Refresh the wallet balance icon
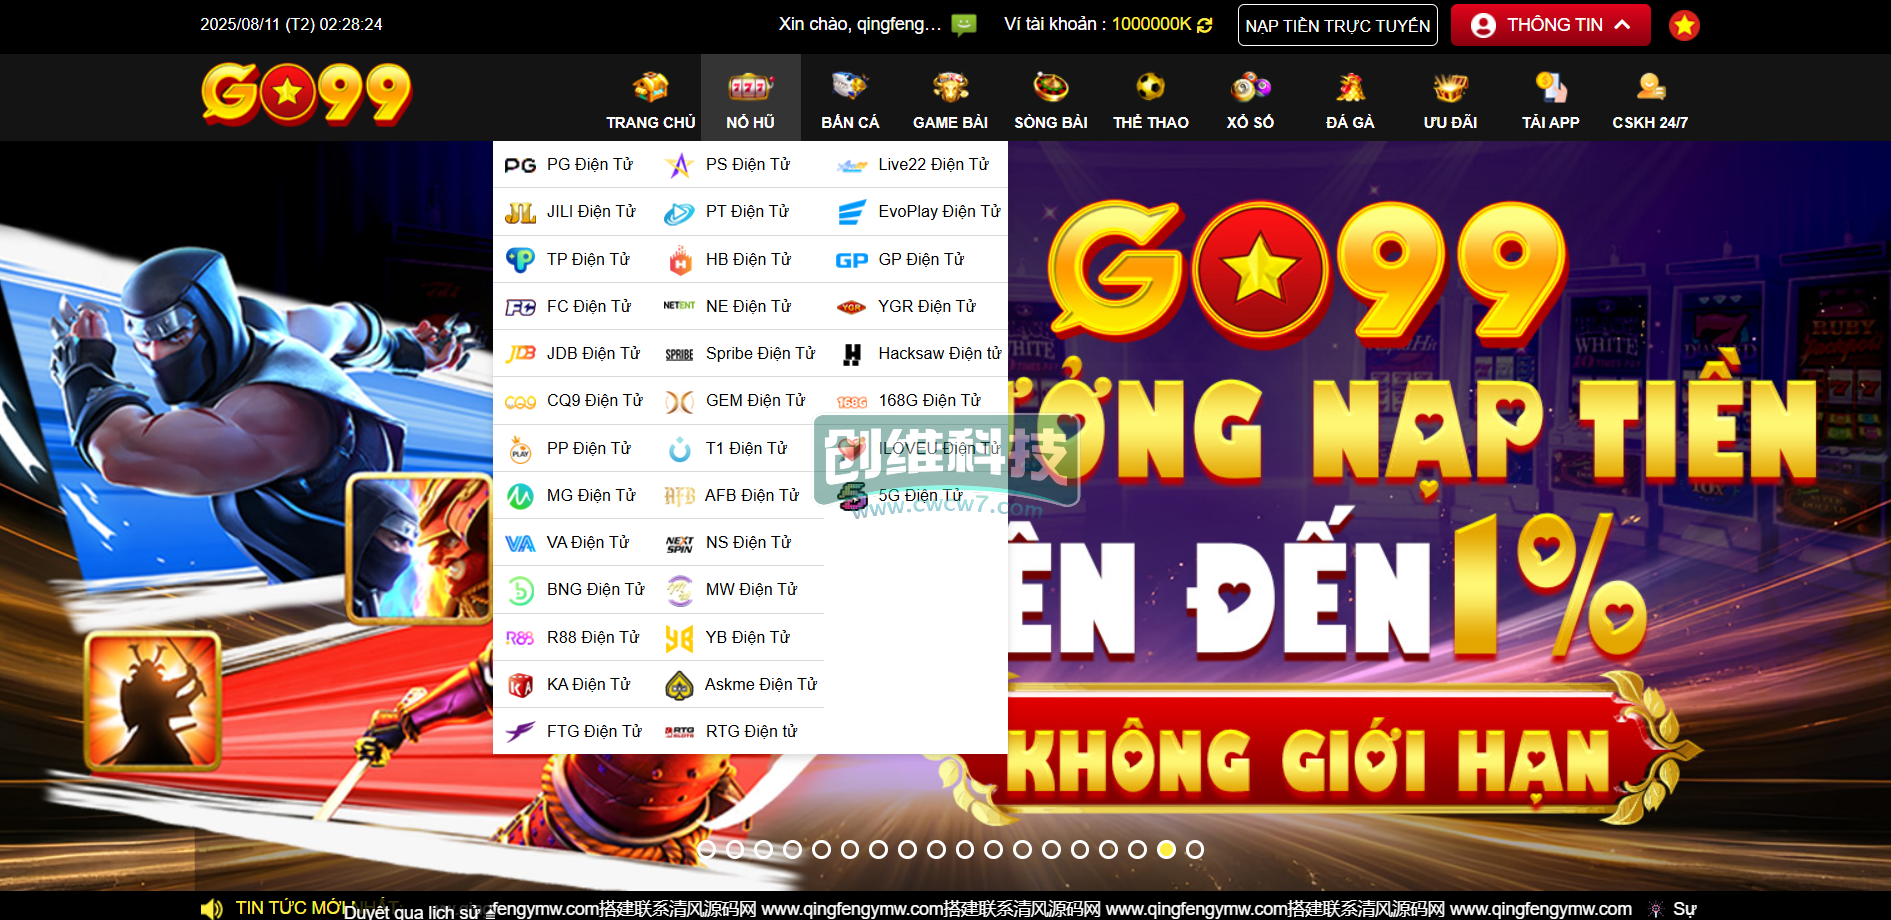 (x=1205, y=25)
